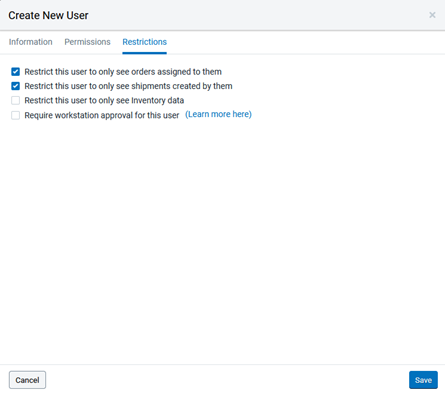The width and height of the screenshot is (445, 393).
Task: Click label 'only see orders assigned to them'
Action: (x=160, y=72)
